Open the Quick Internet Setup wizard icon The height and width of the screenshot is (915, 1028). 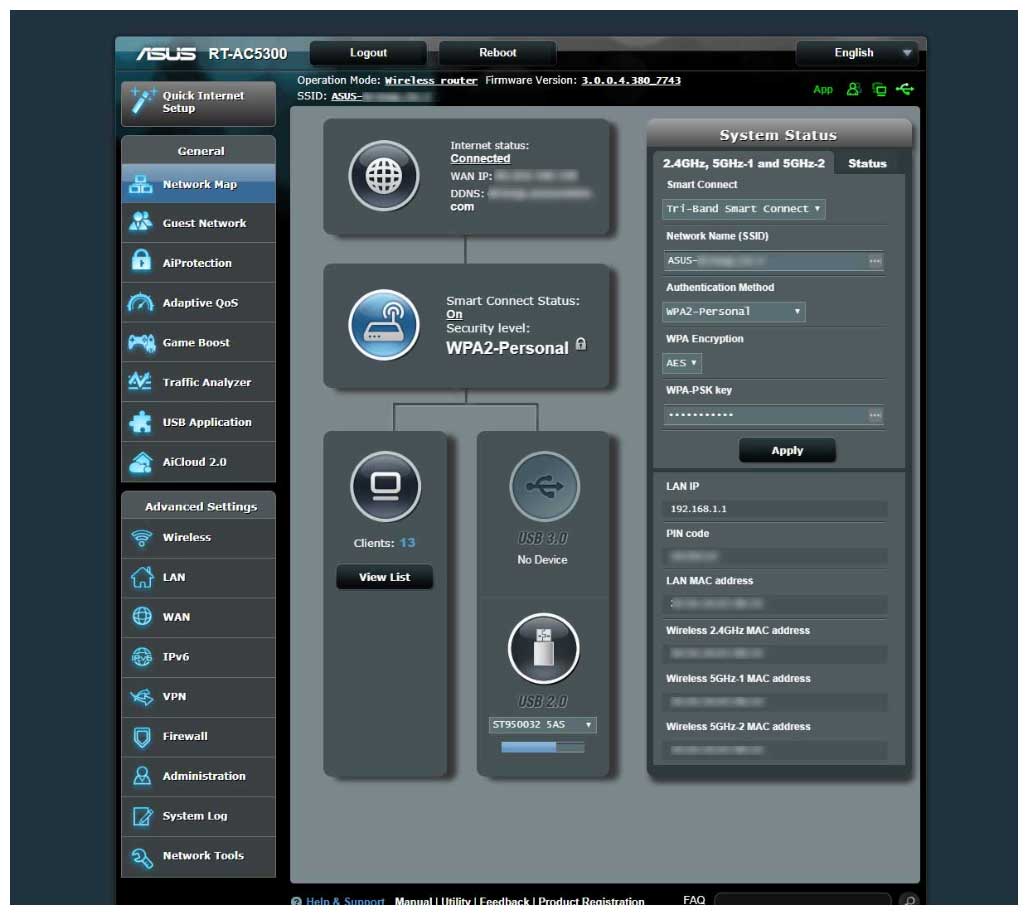[142, 101]
